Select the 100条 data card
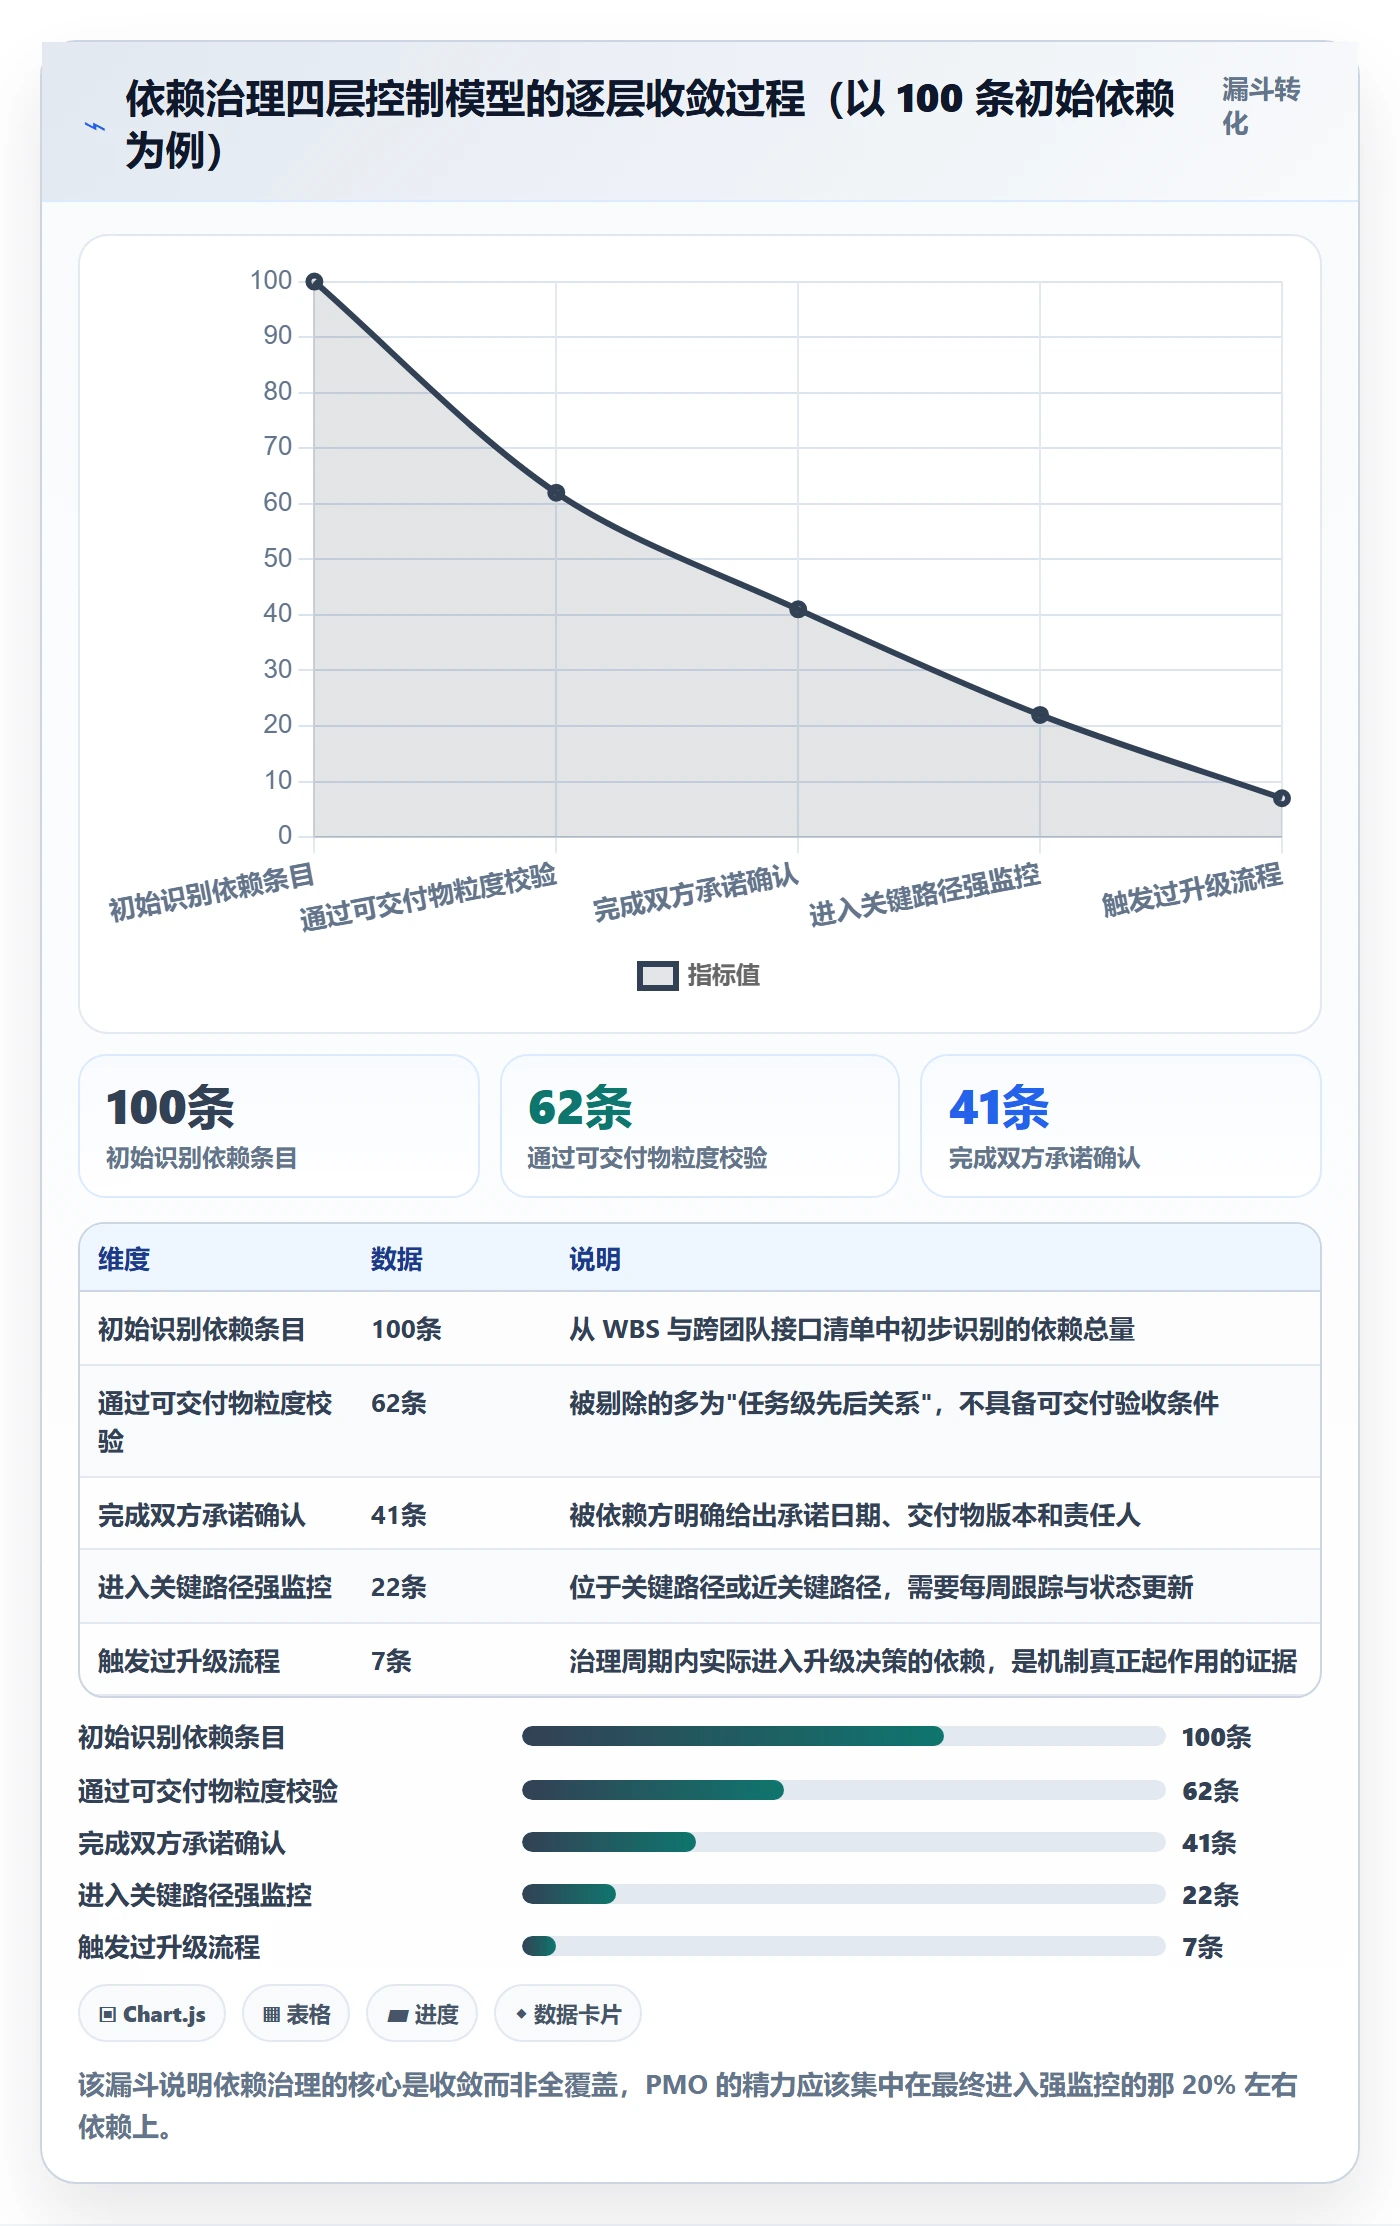This screenshot has height=2226, width=1400. [x=279, y=1126]
